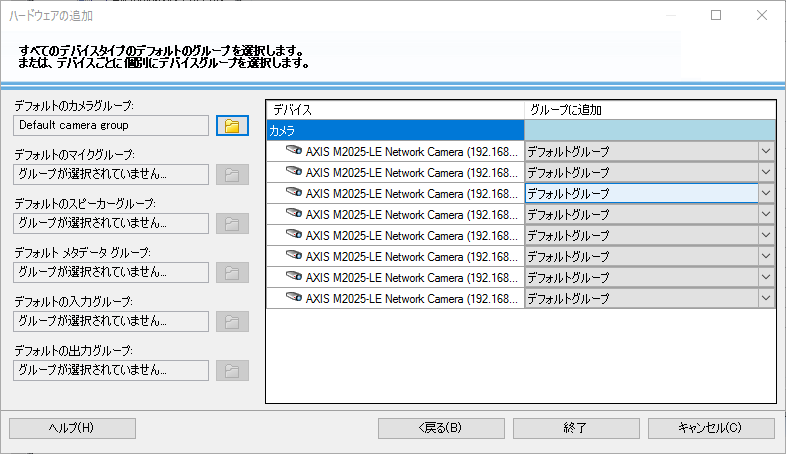
Task: Click the ハードウェアの追加 window title
Action: coord(51,16)
